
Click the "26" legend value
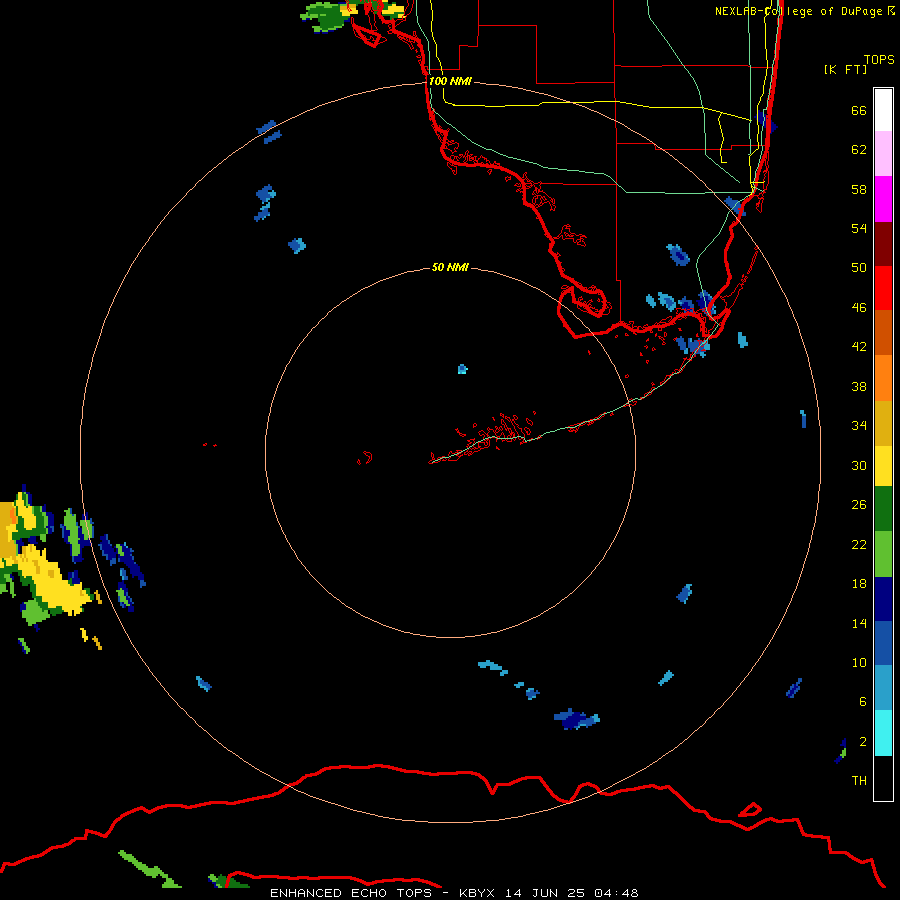point(859,505)
